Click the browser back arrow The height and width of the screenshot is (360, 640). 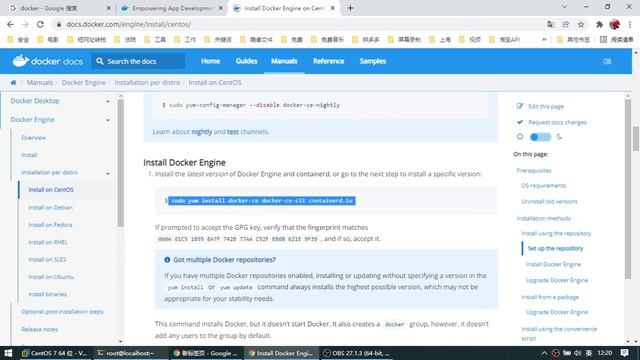[10, 24]
